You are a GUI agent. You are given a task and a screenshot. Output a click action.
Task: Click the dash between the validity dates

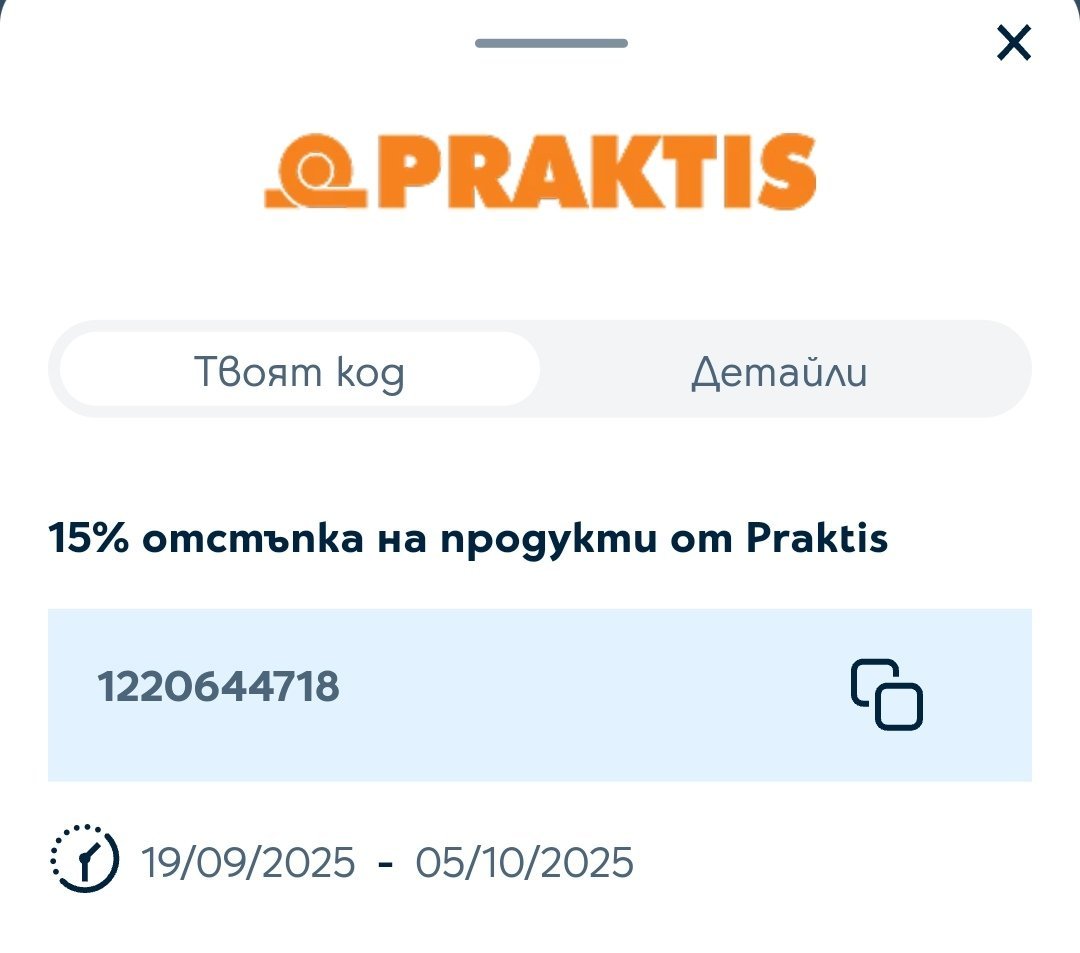(x=386, y=863)
